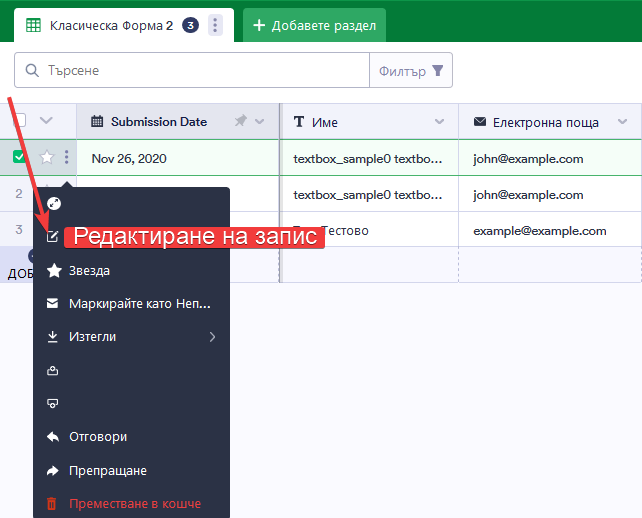
Task: Select the example@example.com email cell
Action: 550,230
